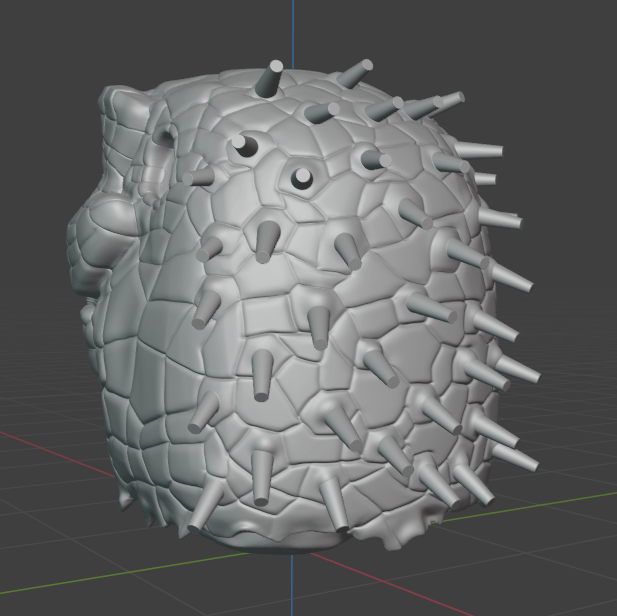Screen dimensions: 617x616
Task: Click the empty grid floor at lower right
Action: pyautogui.click(x=540, y=570)
